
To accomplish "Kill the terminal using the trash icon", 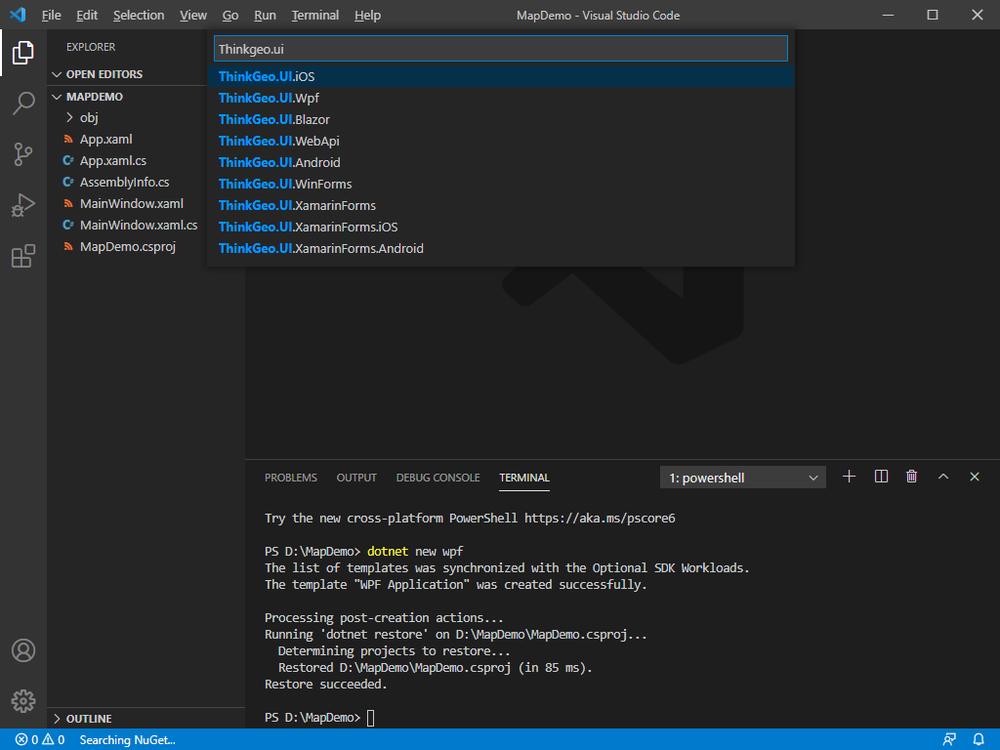I will 911,477.
